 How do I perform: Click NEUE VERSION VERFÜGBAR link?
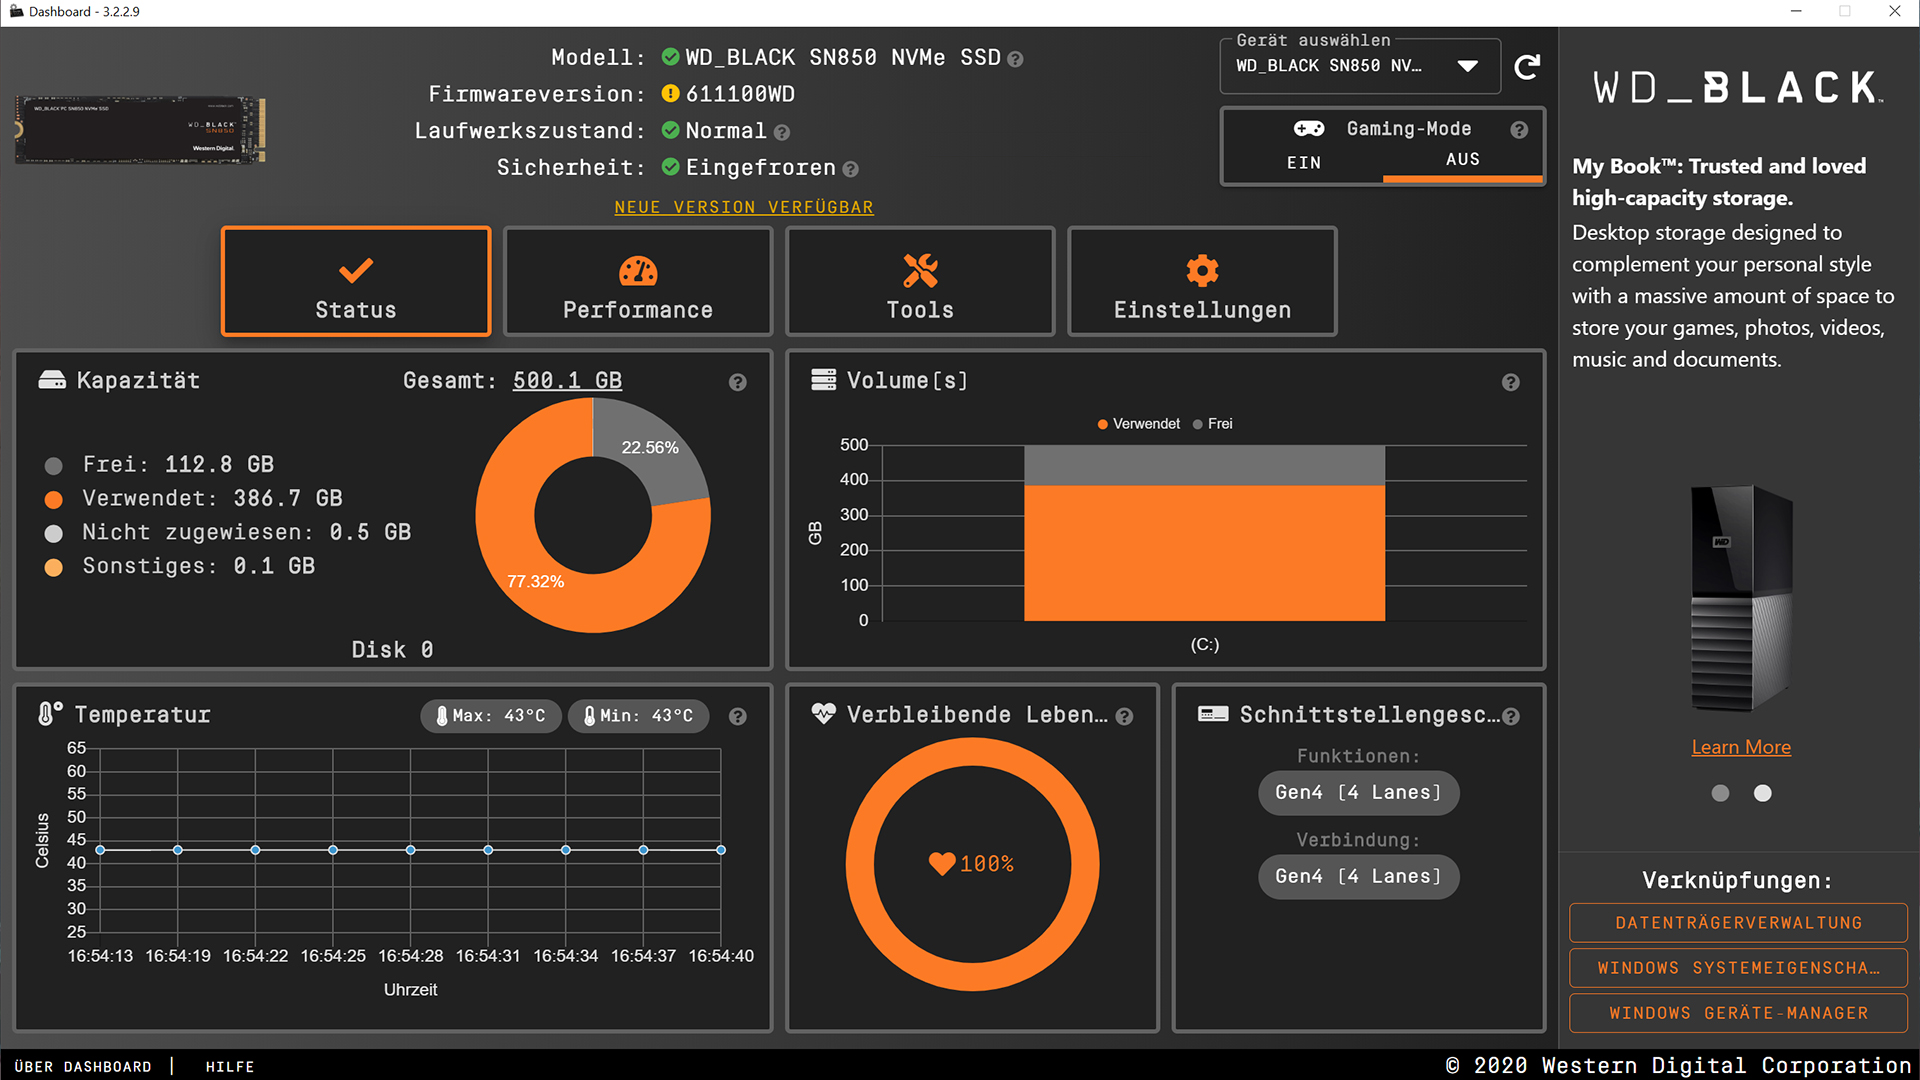coord(744,207)
